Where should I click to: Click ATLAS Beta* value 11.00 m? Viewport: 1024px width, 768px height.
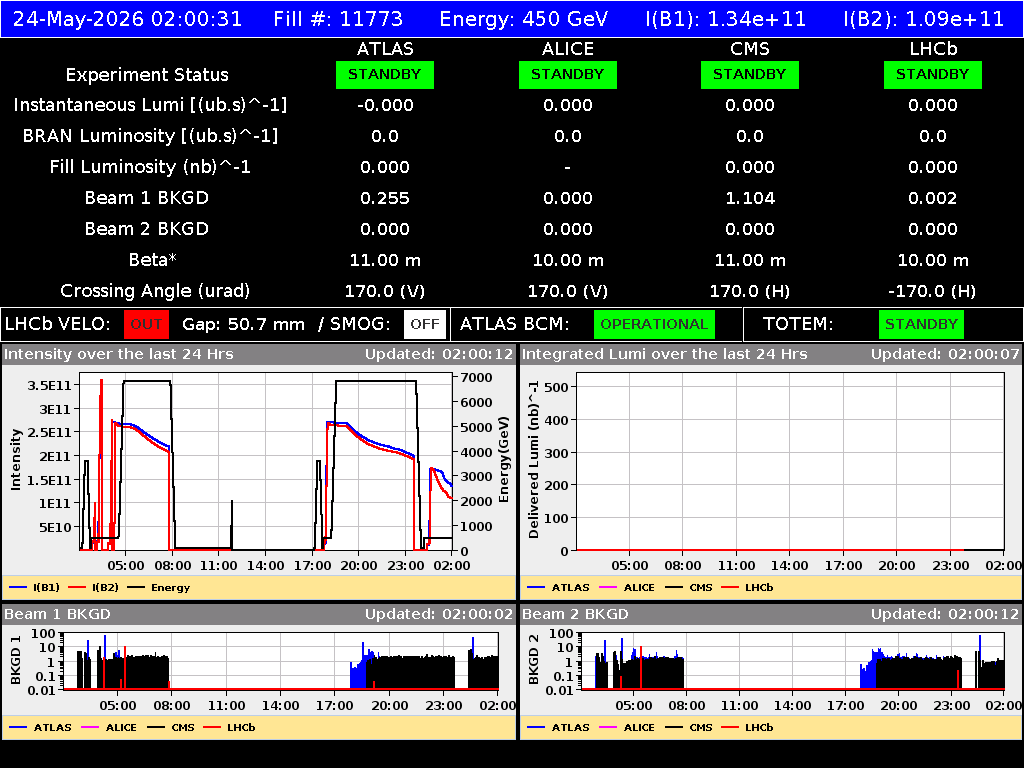click(385, 260)
